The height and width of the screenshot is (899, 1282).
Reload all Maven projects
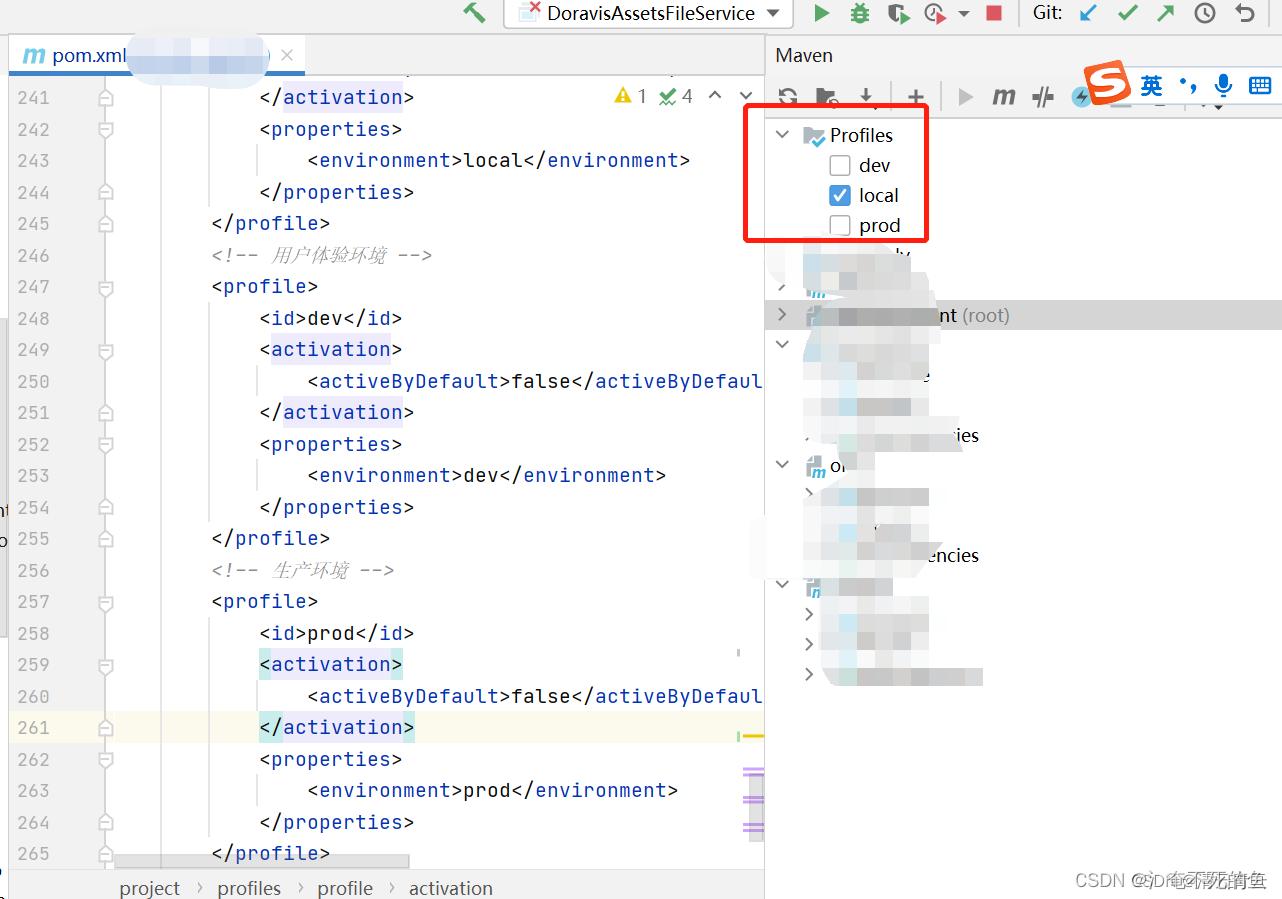(x=788, y=96)
